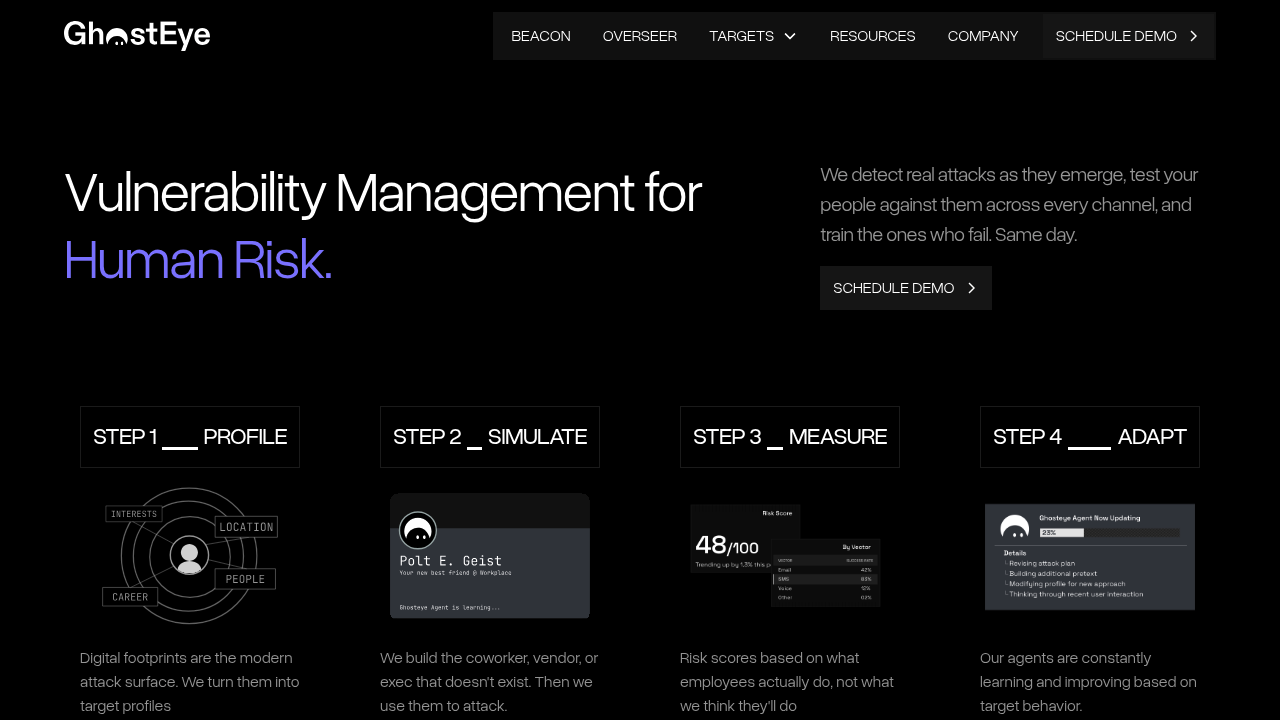1280x720 pixels.
Task: Click the GhostEye logo
Action: tap(137, 36)
